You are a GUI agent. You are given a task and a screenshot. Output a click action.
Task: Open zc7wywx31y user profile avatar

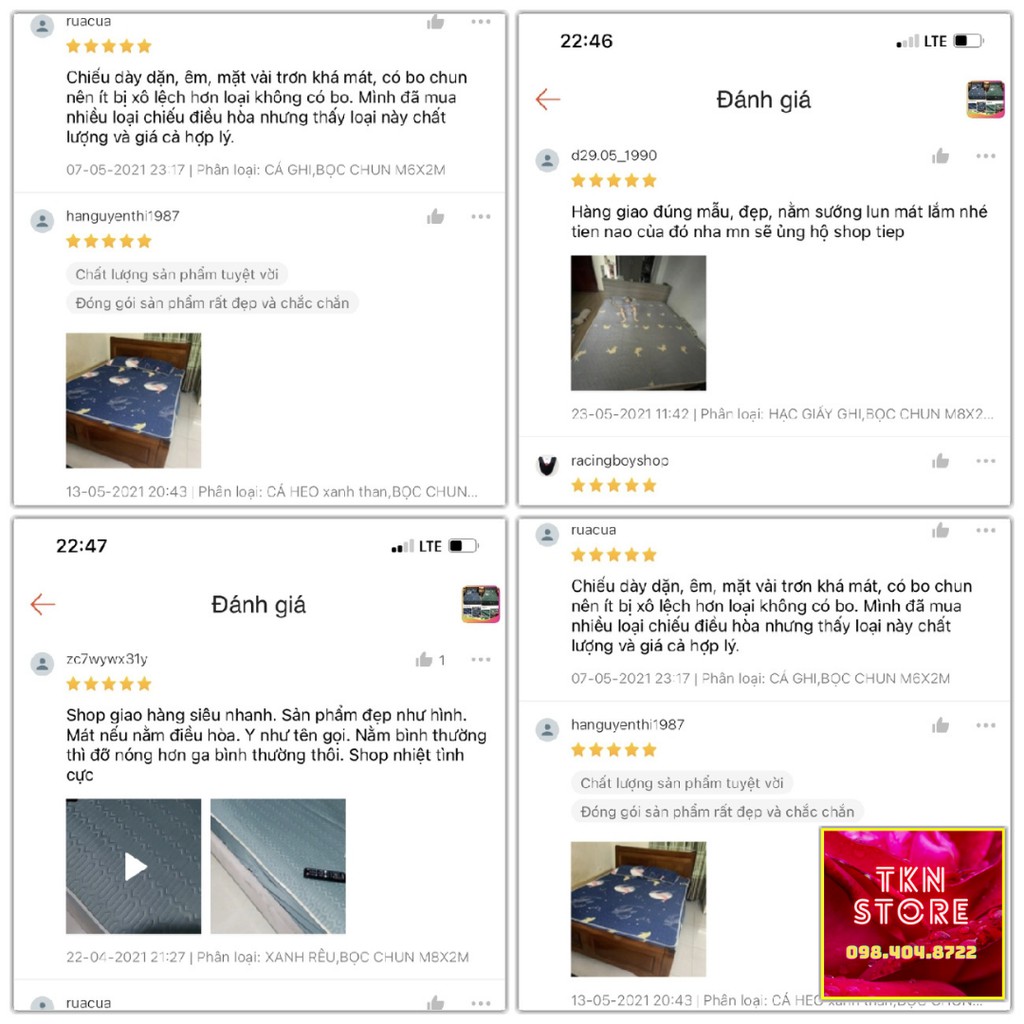42,664
